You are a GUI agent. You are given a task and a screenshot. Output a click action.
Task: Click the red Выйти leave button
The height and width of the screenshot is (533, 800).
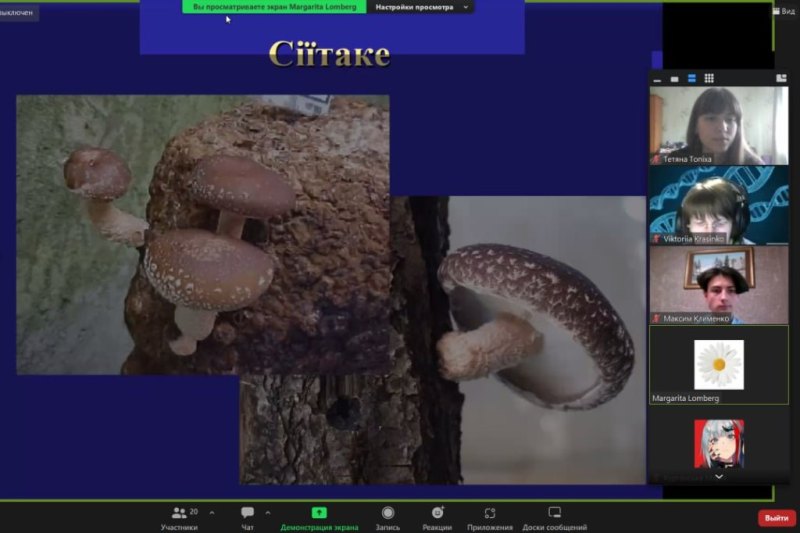[x=776, y=518]
